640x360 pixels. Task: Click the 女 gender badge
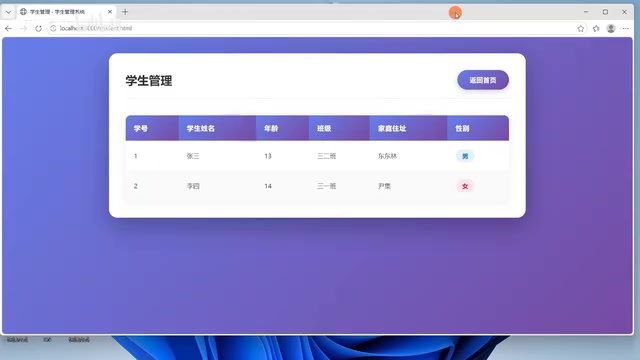point(465,187)
